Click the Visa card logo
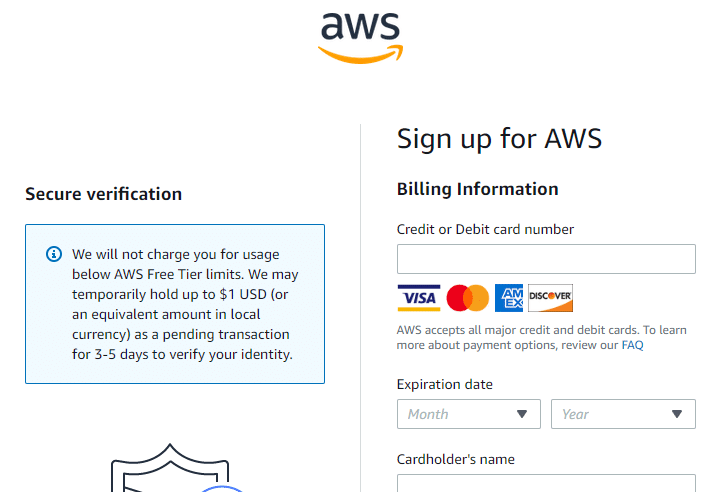 [419, 298]
